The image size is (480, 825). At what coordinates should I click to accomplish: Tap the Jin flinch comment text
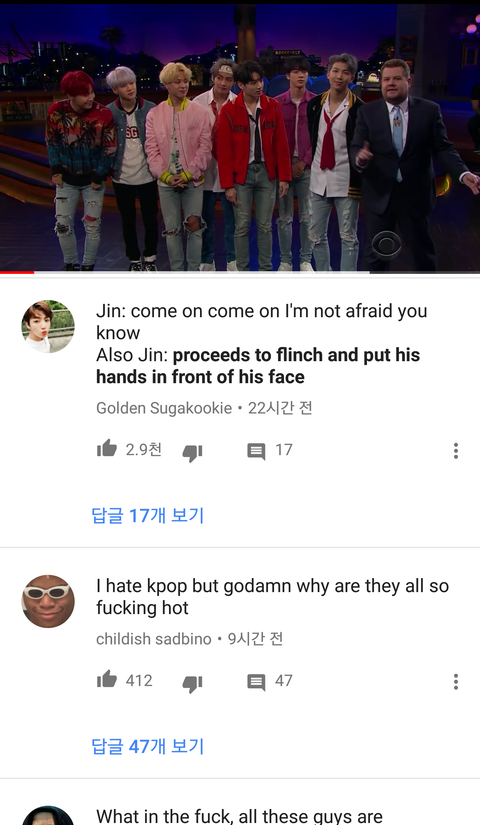click(262, 344)
